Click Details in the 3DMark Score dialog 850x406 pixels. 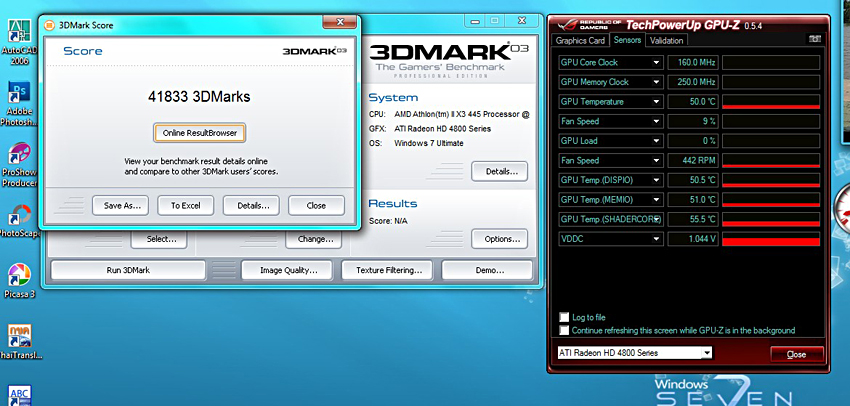click(x=253, y=205)
